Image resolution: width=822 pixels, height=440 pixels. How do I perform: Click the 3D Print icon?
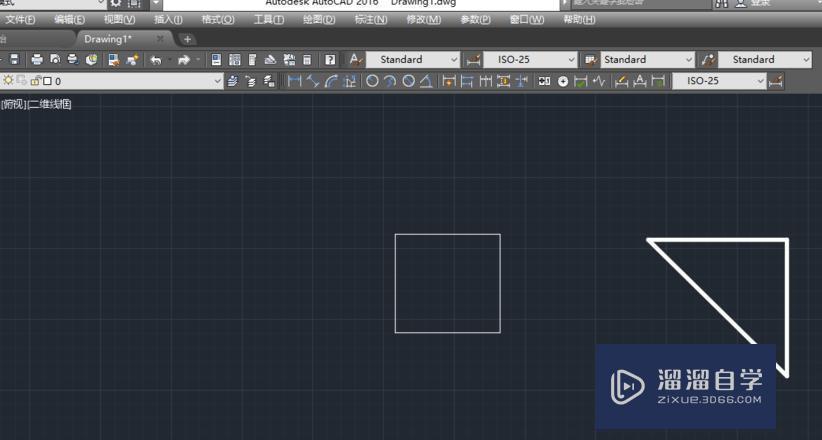[91, 59]
